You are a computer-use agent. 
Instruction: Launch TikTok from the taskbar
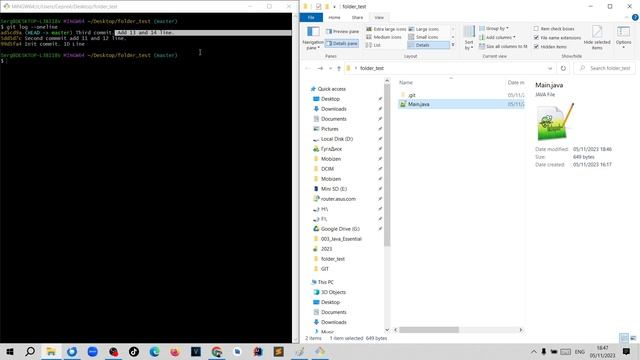point(134,351)
